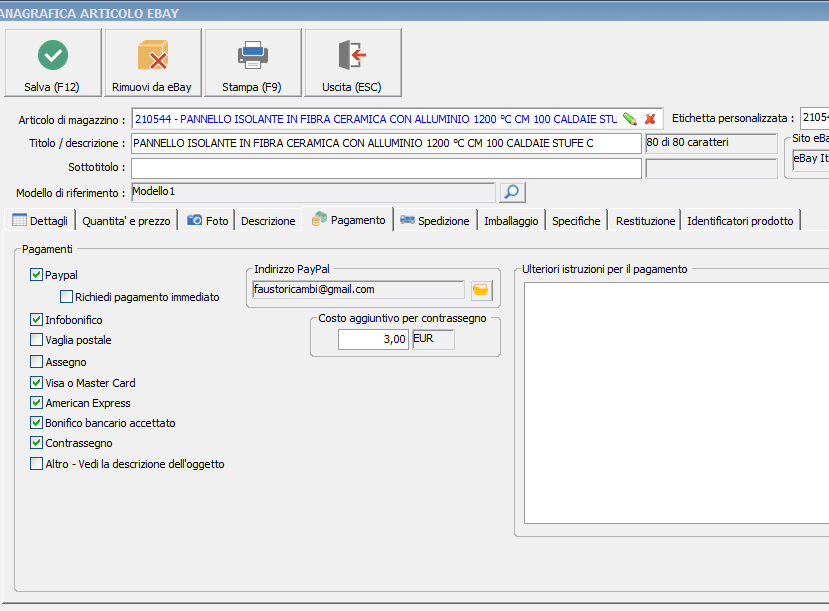Switch to the Descrizione tab
The image size is (829, 611).
click(x=268, y=220)
